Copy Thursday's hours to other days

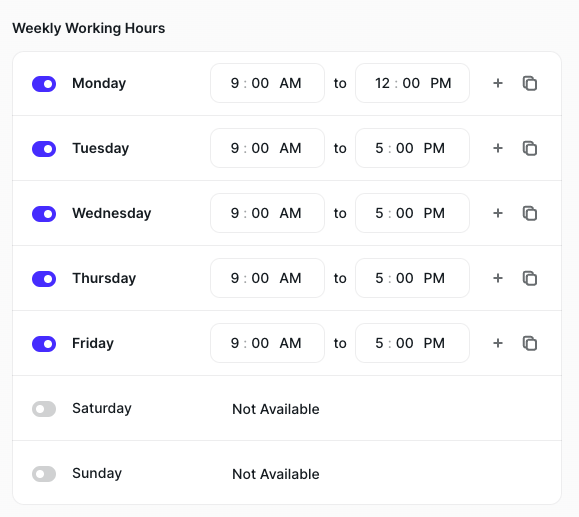pyautogui.click(x=530, y=278)
